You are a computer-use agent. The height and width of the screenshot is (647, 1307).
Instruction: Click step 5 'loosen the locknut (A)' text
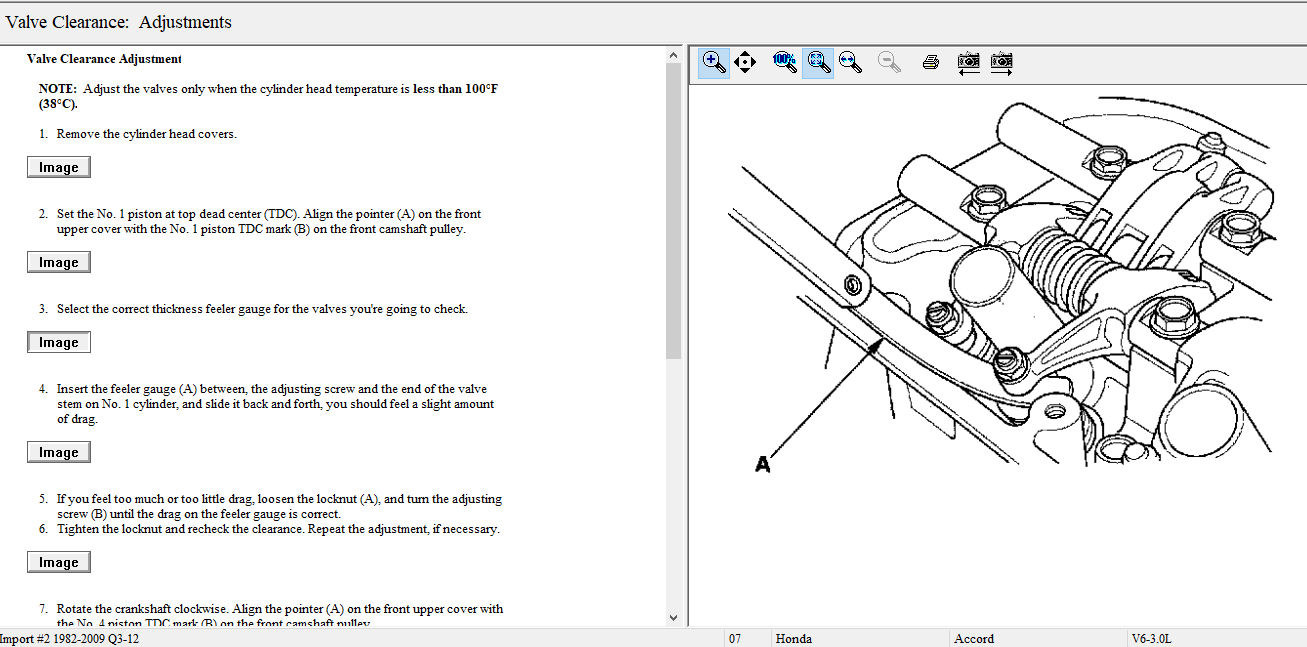[x=279, y=506]
